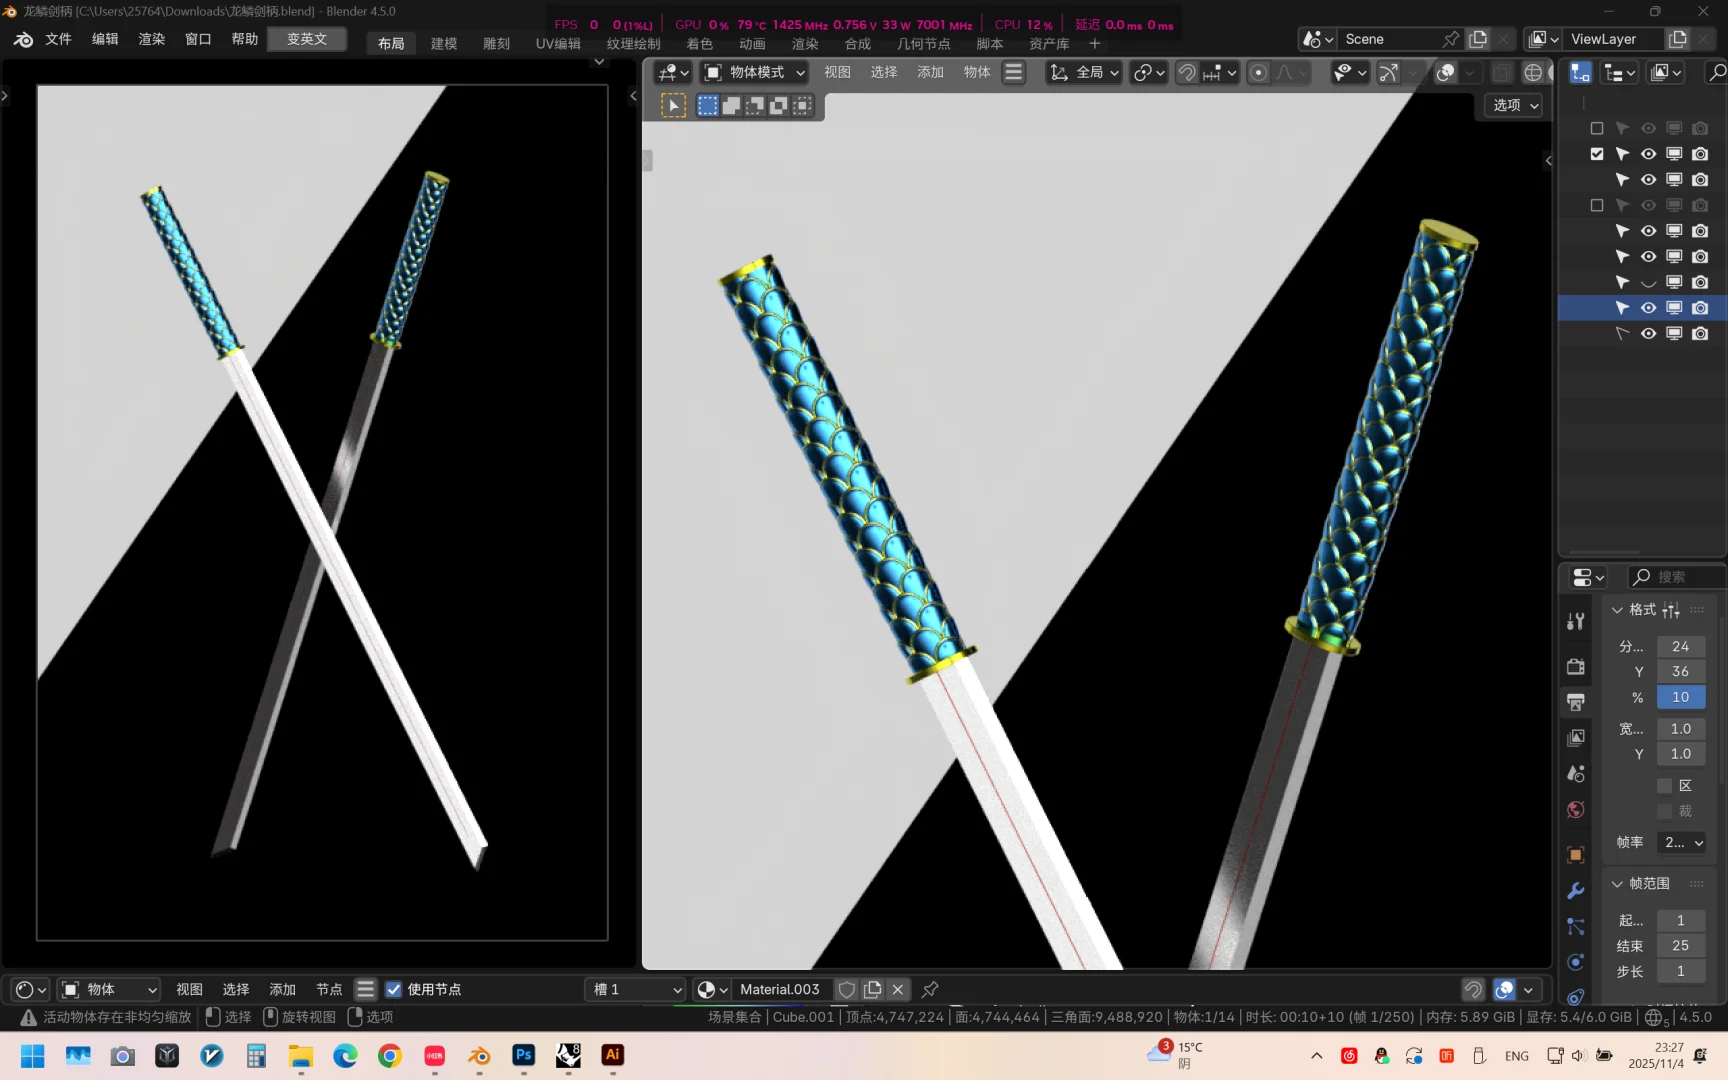Open the View Layer properties tab icon
This screenshot has height=1080, width=1728.
tap(1576, 738)
